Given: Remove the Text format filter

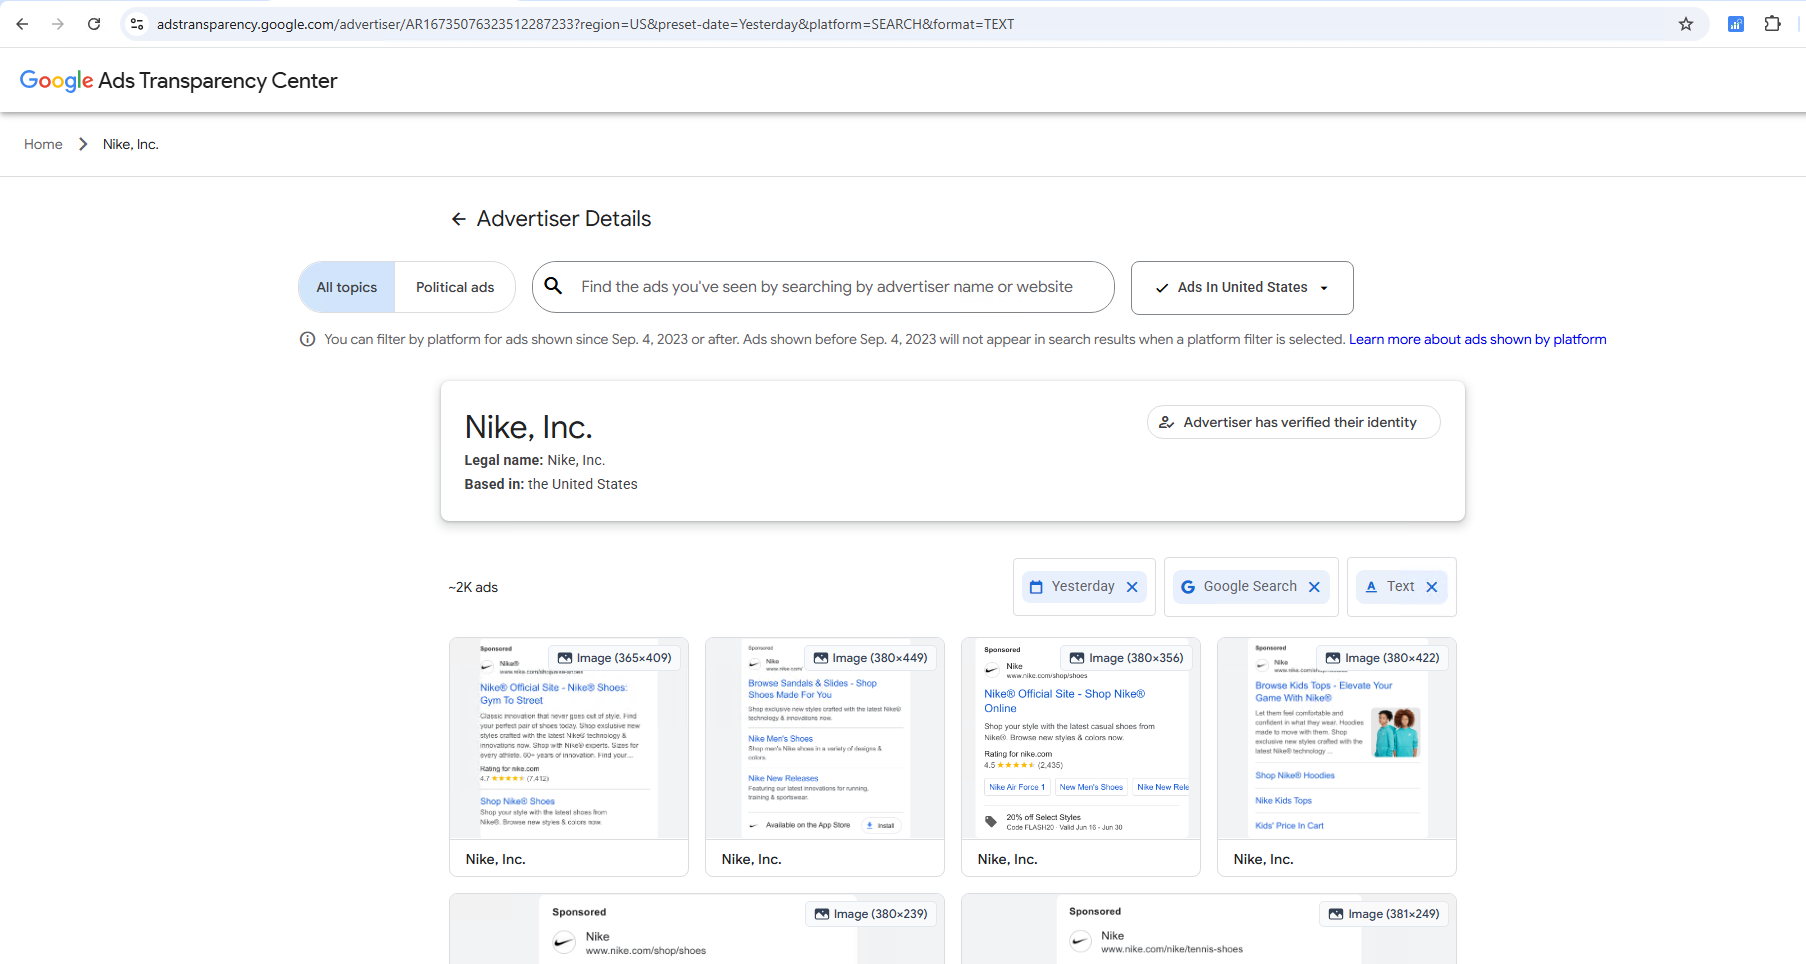Looking at the screenshot, I should point(1432,586).
